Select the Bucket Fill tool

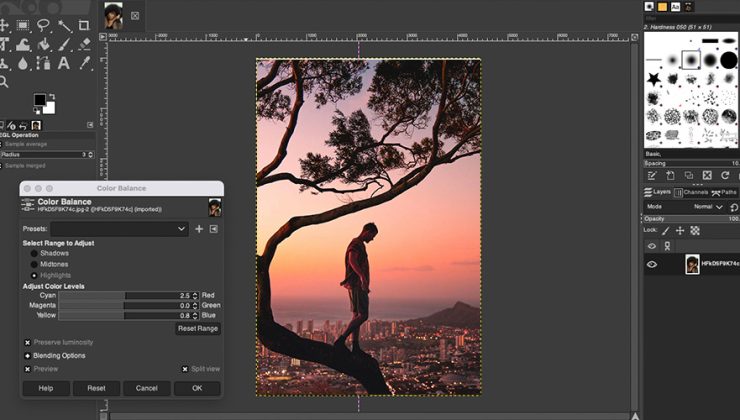pos(44,44)
